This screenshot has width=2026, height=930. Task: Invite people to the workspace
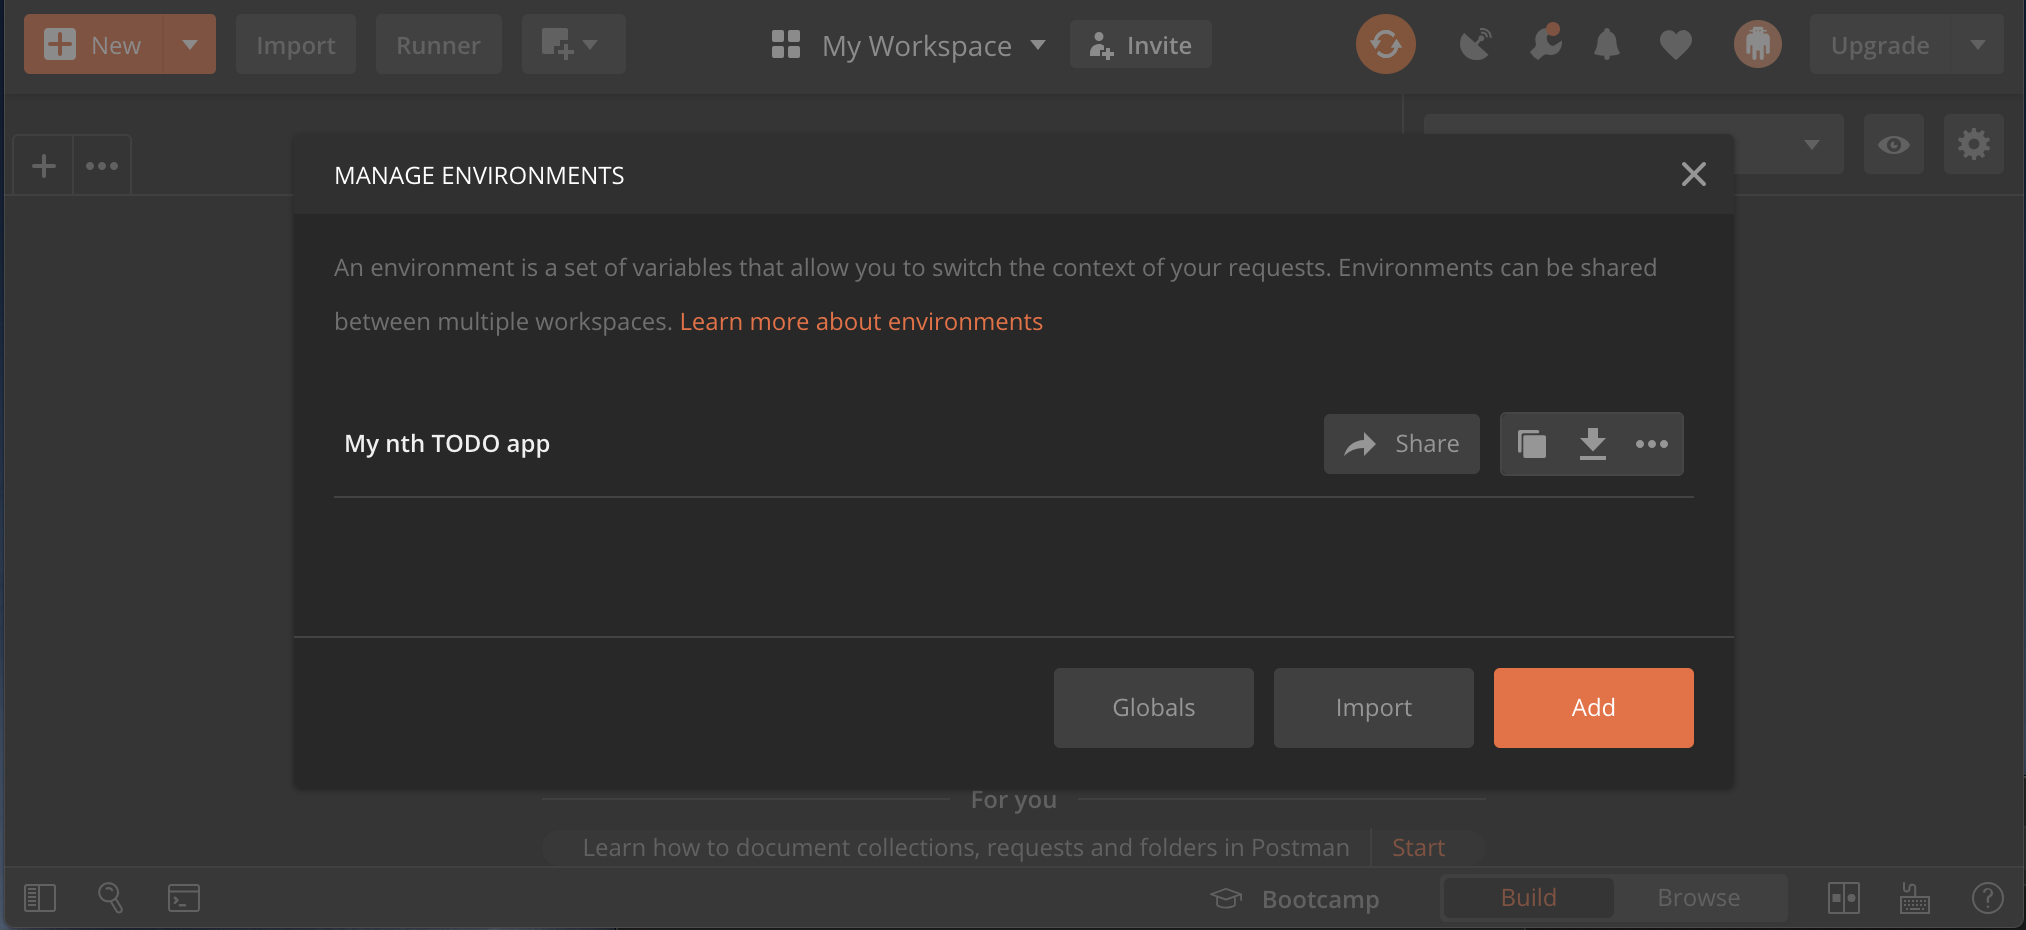pos(1141,45)
